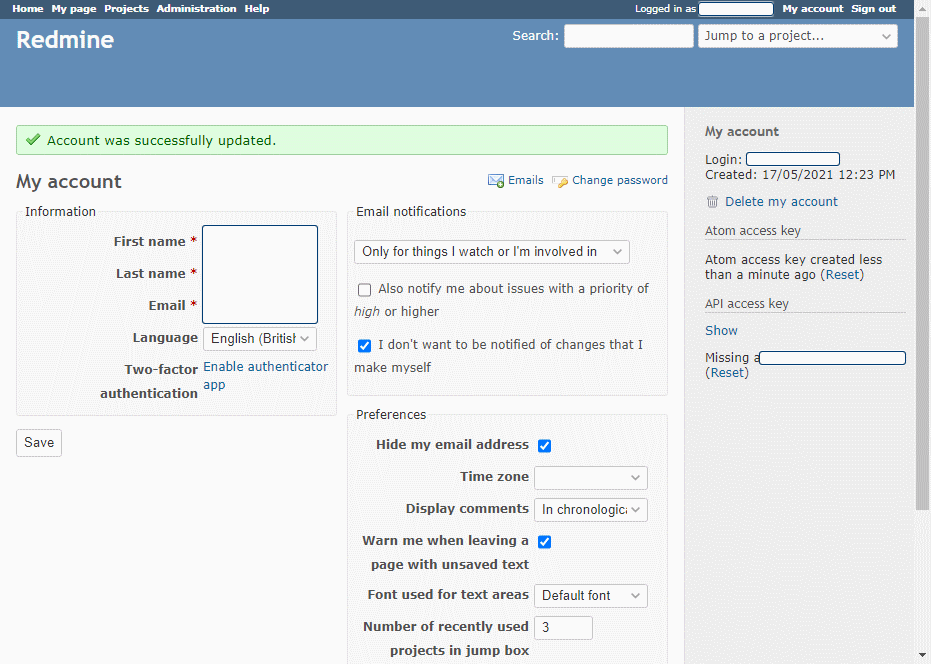Click Change password link
Viewport: 931px width, 664px height.
tap(620, 181)
